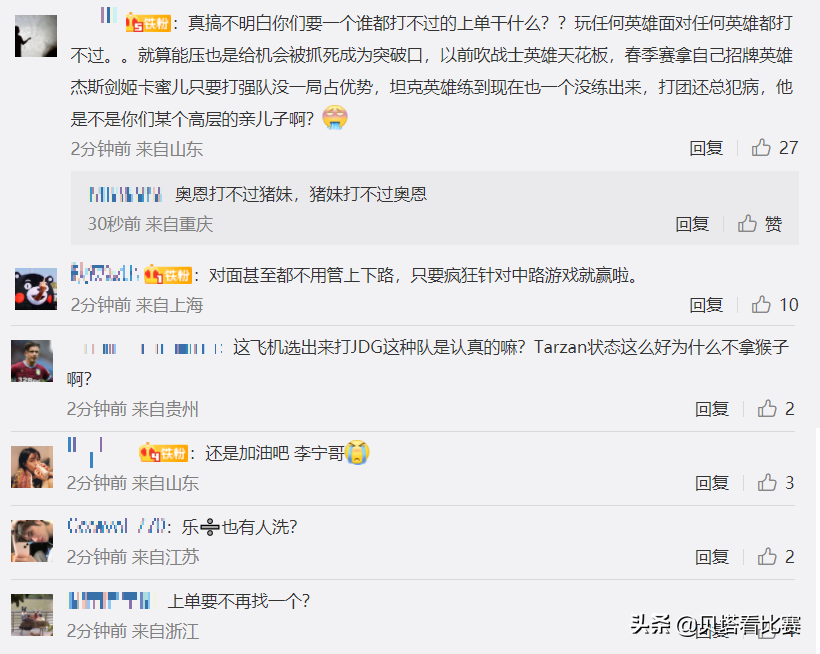Open the Kumamon avatar profile
The height and width of the screenshot is (654, 820).
point(36,289)
